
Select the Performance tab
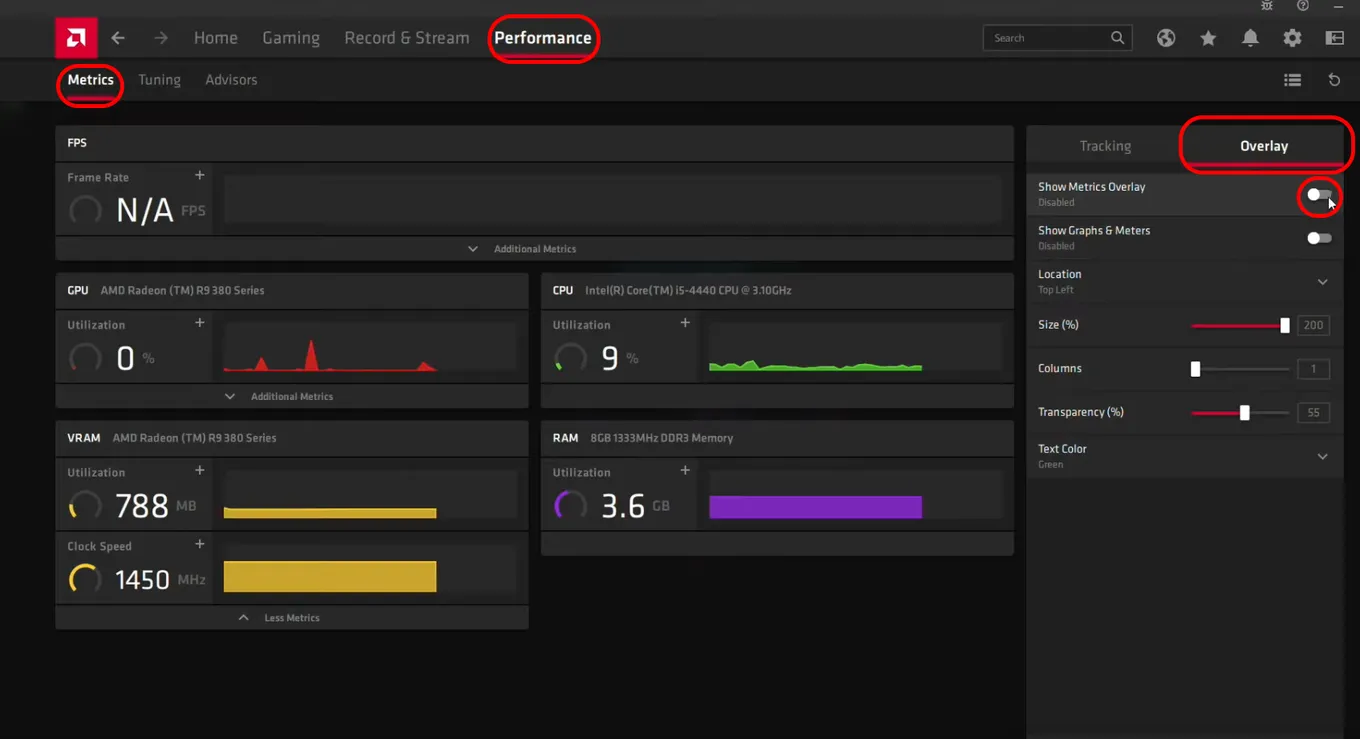tap(543, 38)
